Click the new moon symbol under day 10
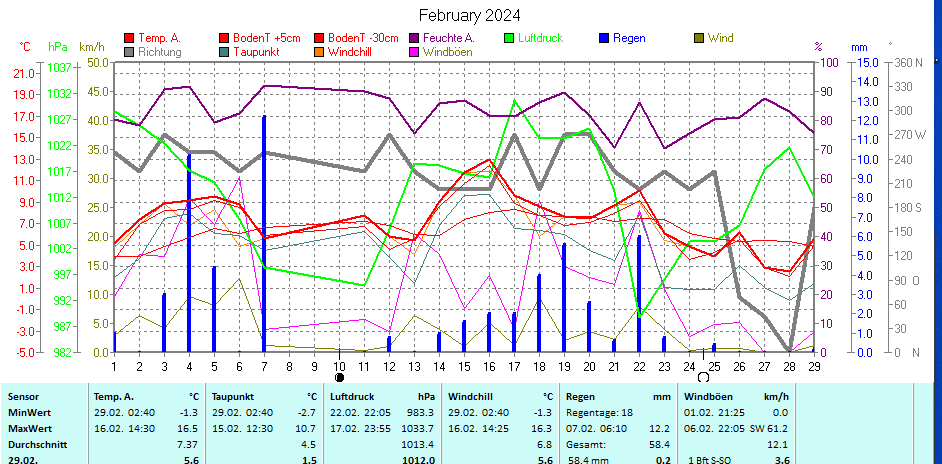 339,377
